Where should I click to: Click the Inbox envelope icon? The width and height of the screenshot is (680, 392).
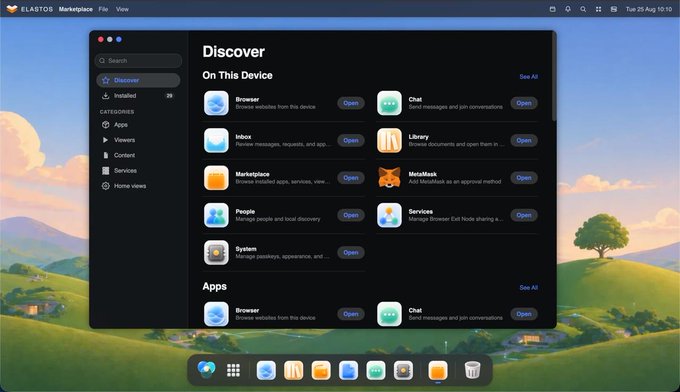216,140
